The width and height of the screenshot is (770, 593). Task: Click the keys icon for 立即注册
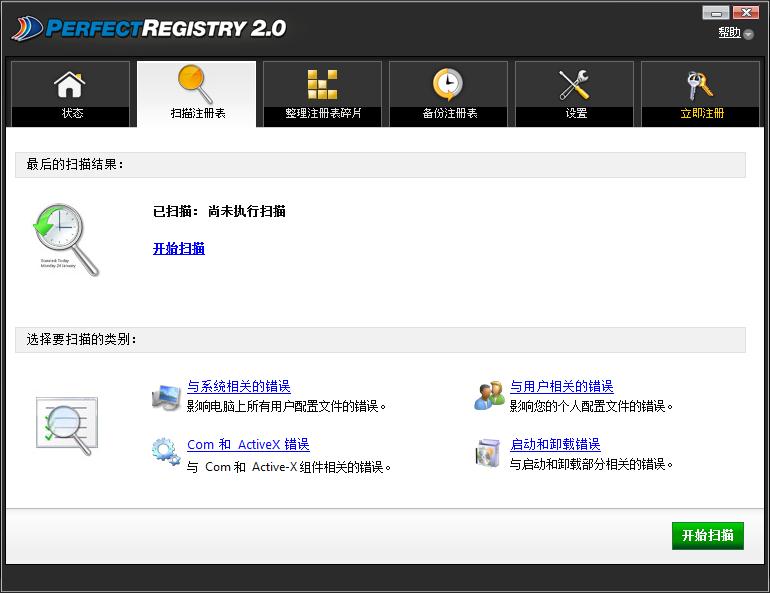[x=700, y=84]
